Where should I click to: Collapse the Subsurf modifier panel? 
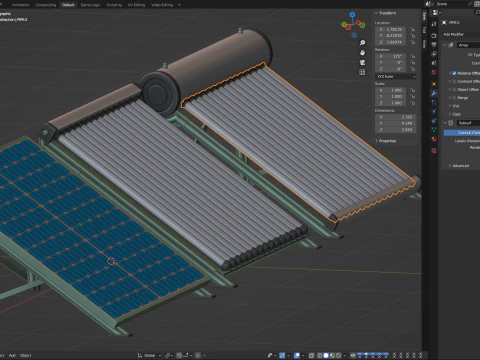click(445, 123)
